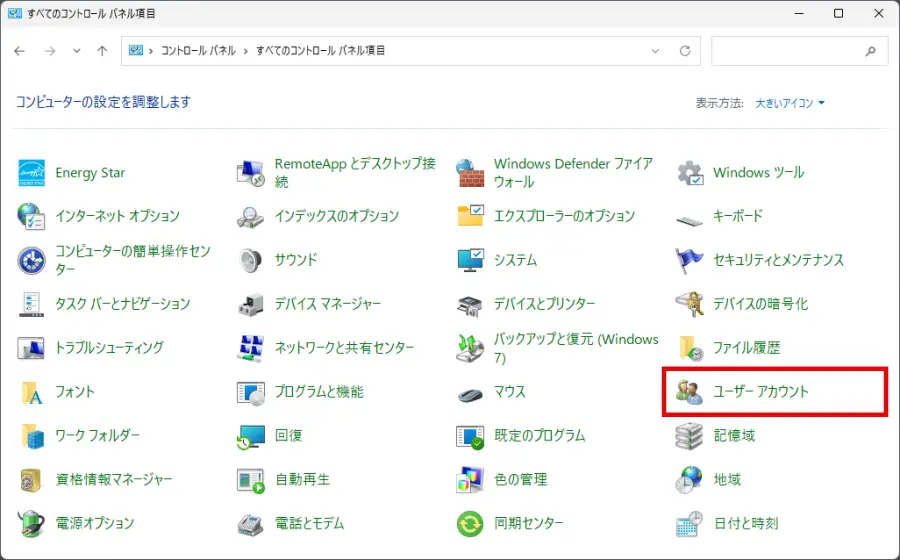The width and height of the screenshot is (900, 560).
Task: Open バックアップと復元 (Windows 7) icon
Action: [470, 348]
